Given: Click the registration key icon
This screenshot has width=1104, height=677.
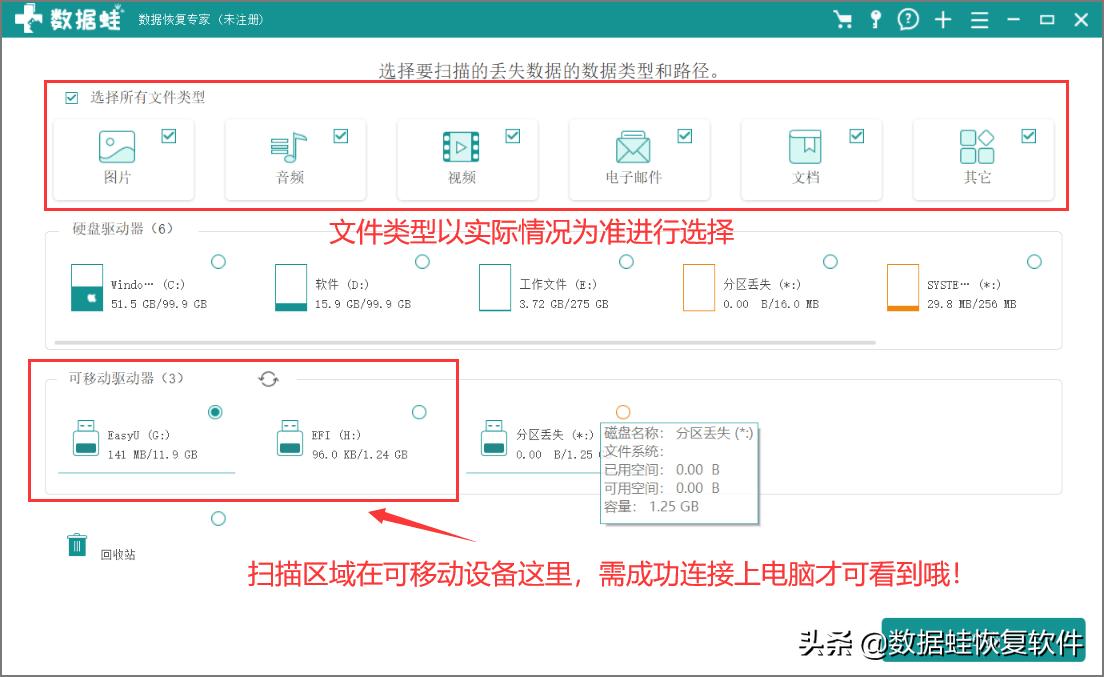Looking at the screenshot, I should click(875, 19).
